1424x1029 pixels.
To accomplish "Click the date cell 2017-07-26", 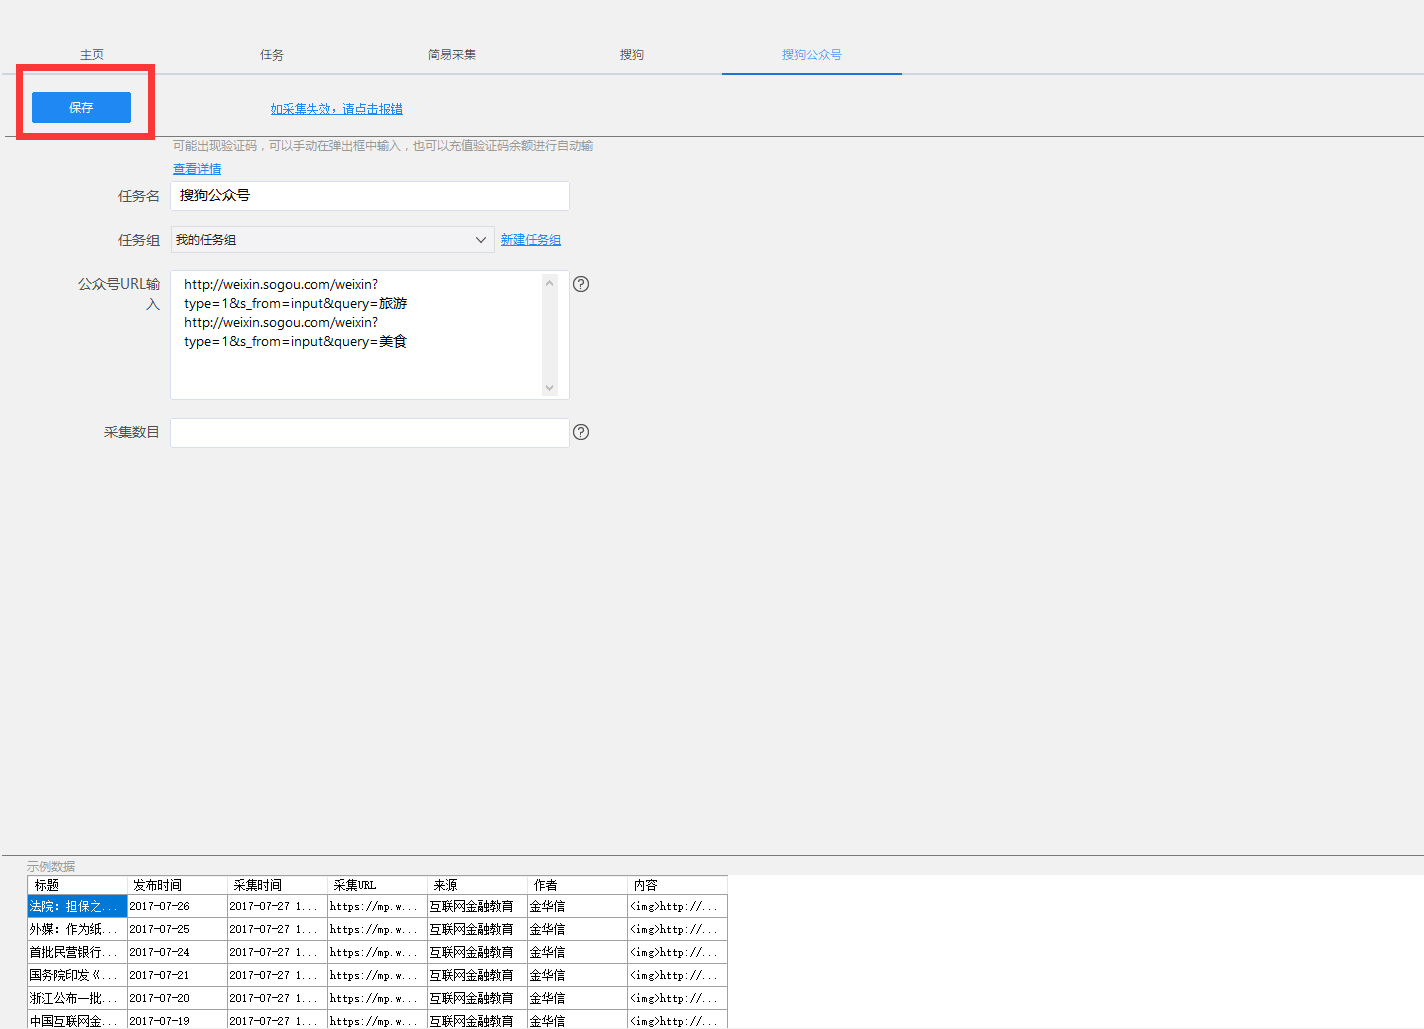I will point(178,906).
